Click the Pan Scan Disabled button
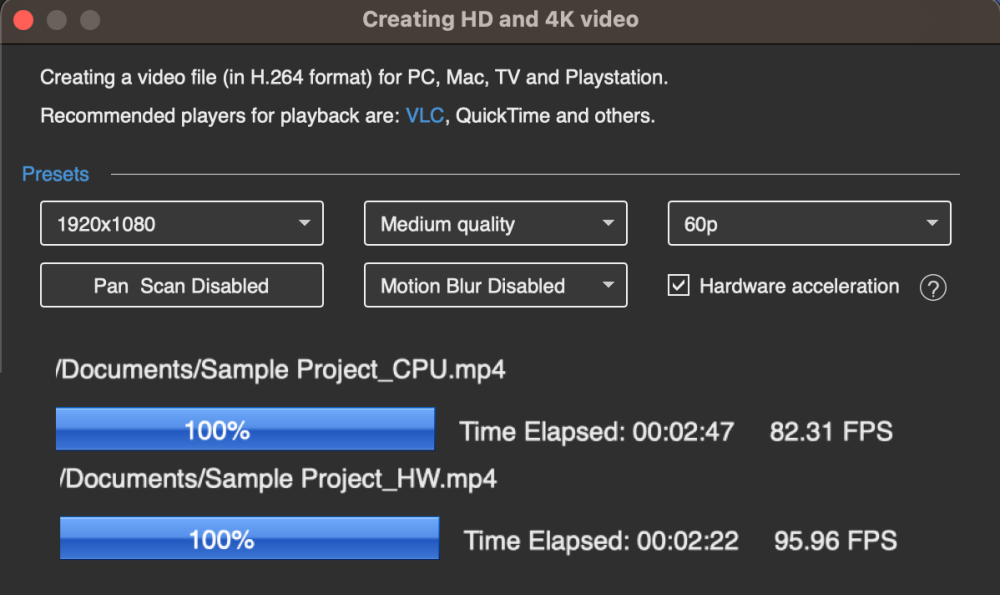Image resolution: width=1000 pixels, height=595 pixels. coord(181,286)
